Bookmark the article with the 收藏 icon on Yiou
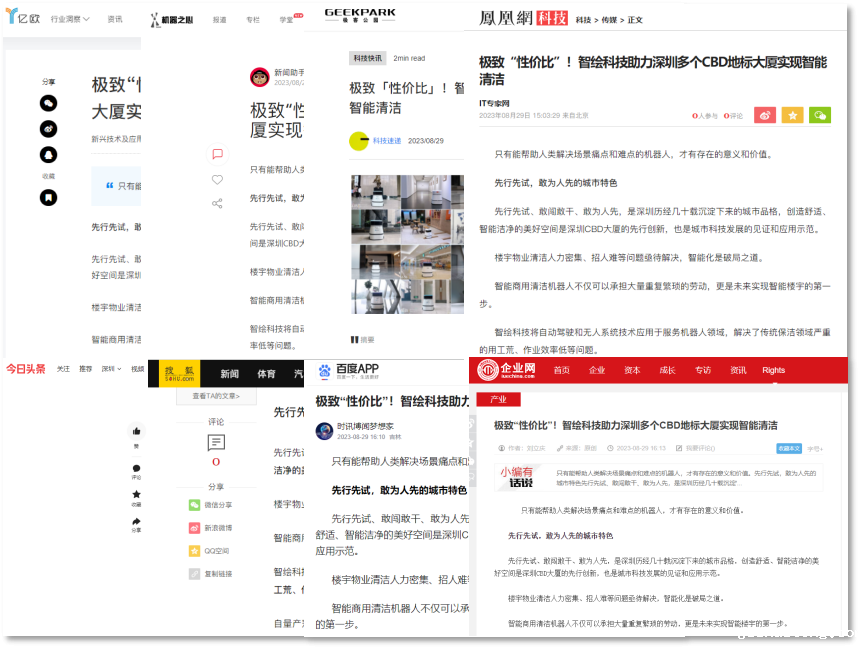860x649 pixels. (x=48, y=197)
